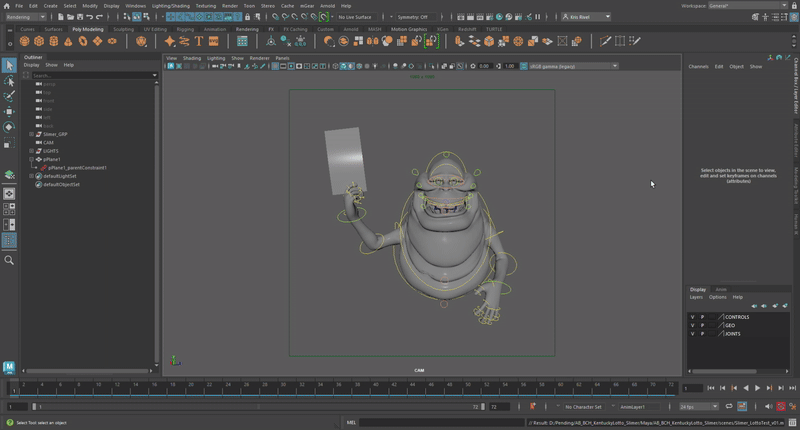Create a poly cone from shelf
This screenshot has height=430, width=800.
coord(68,41)
